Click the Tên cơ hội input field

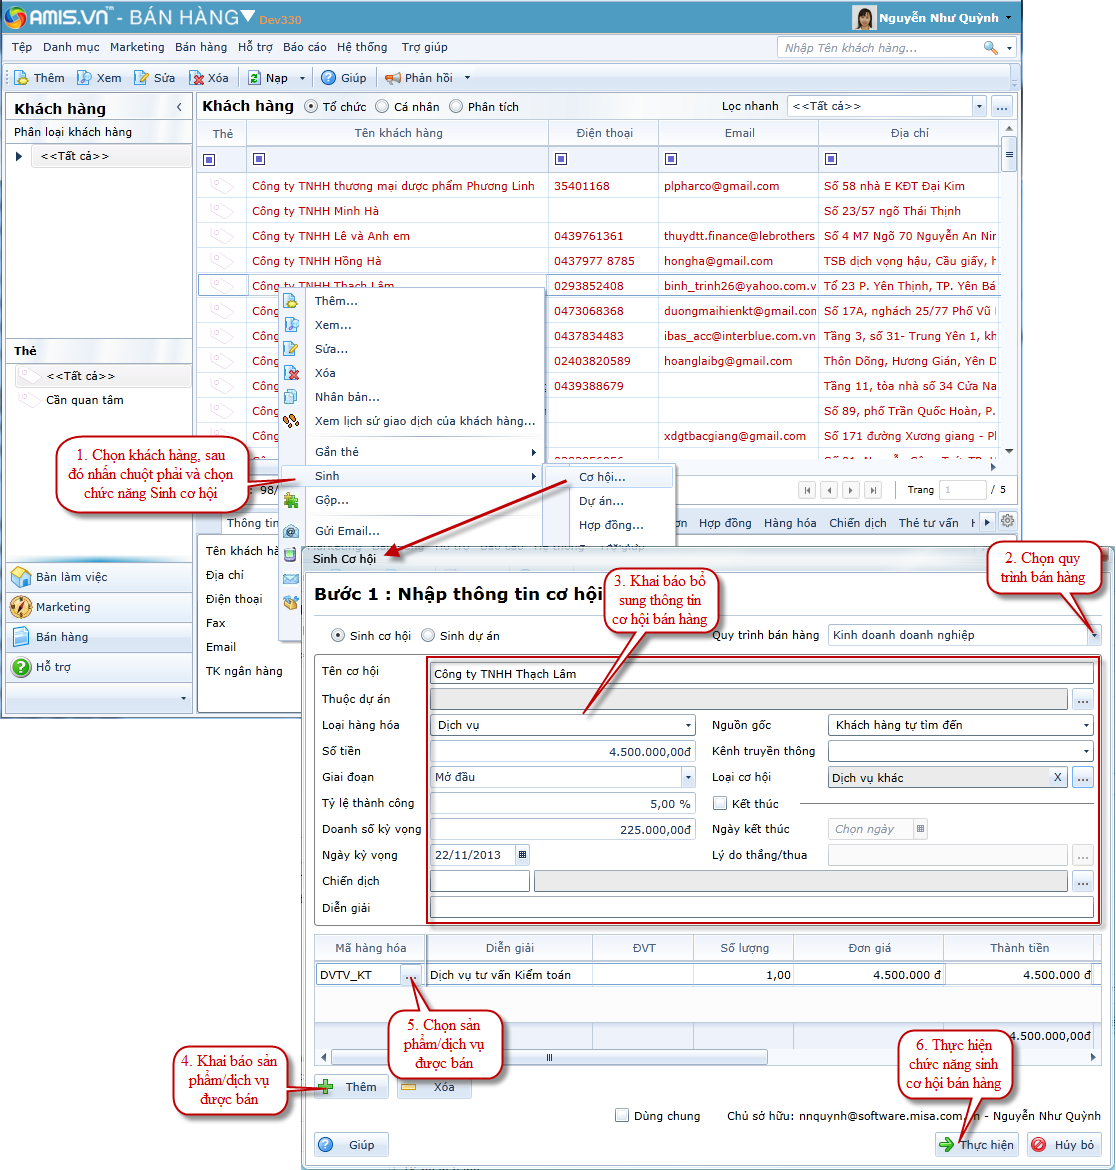click(760, 673)
